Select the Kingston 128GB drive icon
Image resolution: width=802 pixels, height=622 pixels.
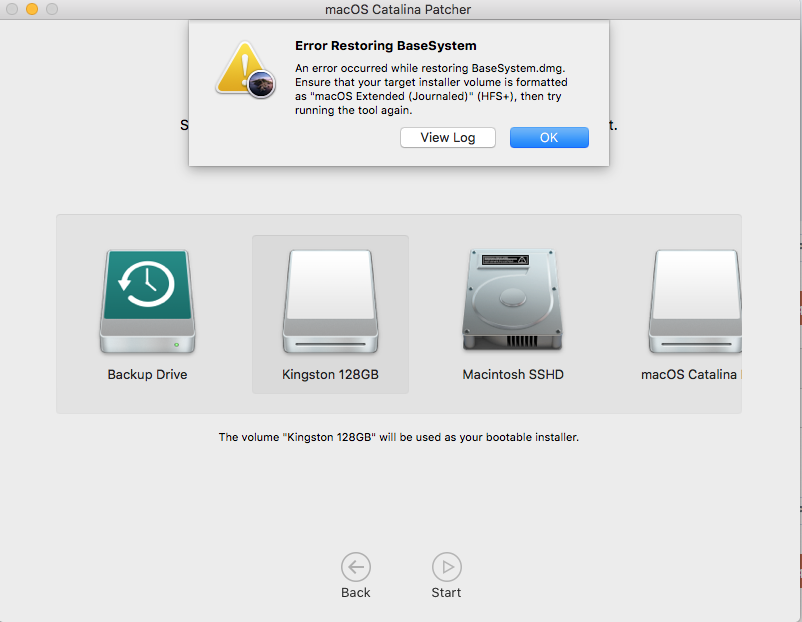(330, 301)
